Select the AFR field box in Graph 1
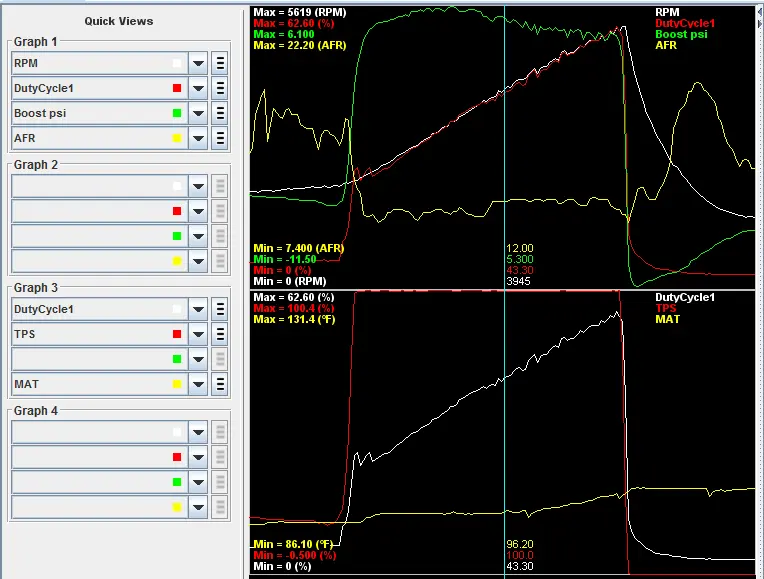 (99, 138)
